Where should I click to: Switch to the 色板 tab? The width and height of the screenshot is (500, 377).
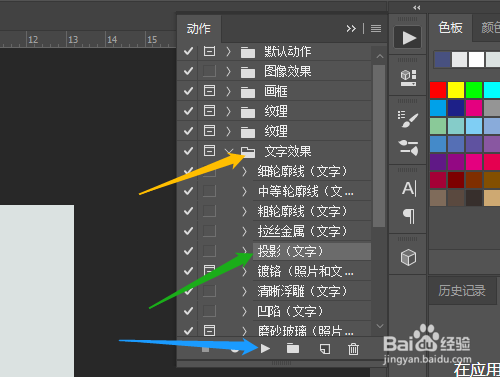(450, 28)
